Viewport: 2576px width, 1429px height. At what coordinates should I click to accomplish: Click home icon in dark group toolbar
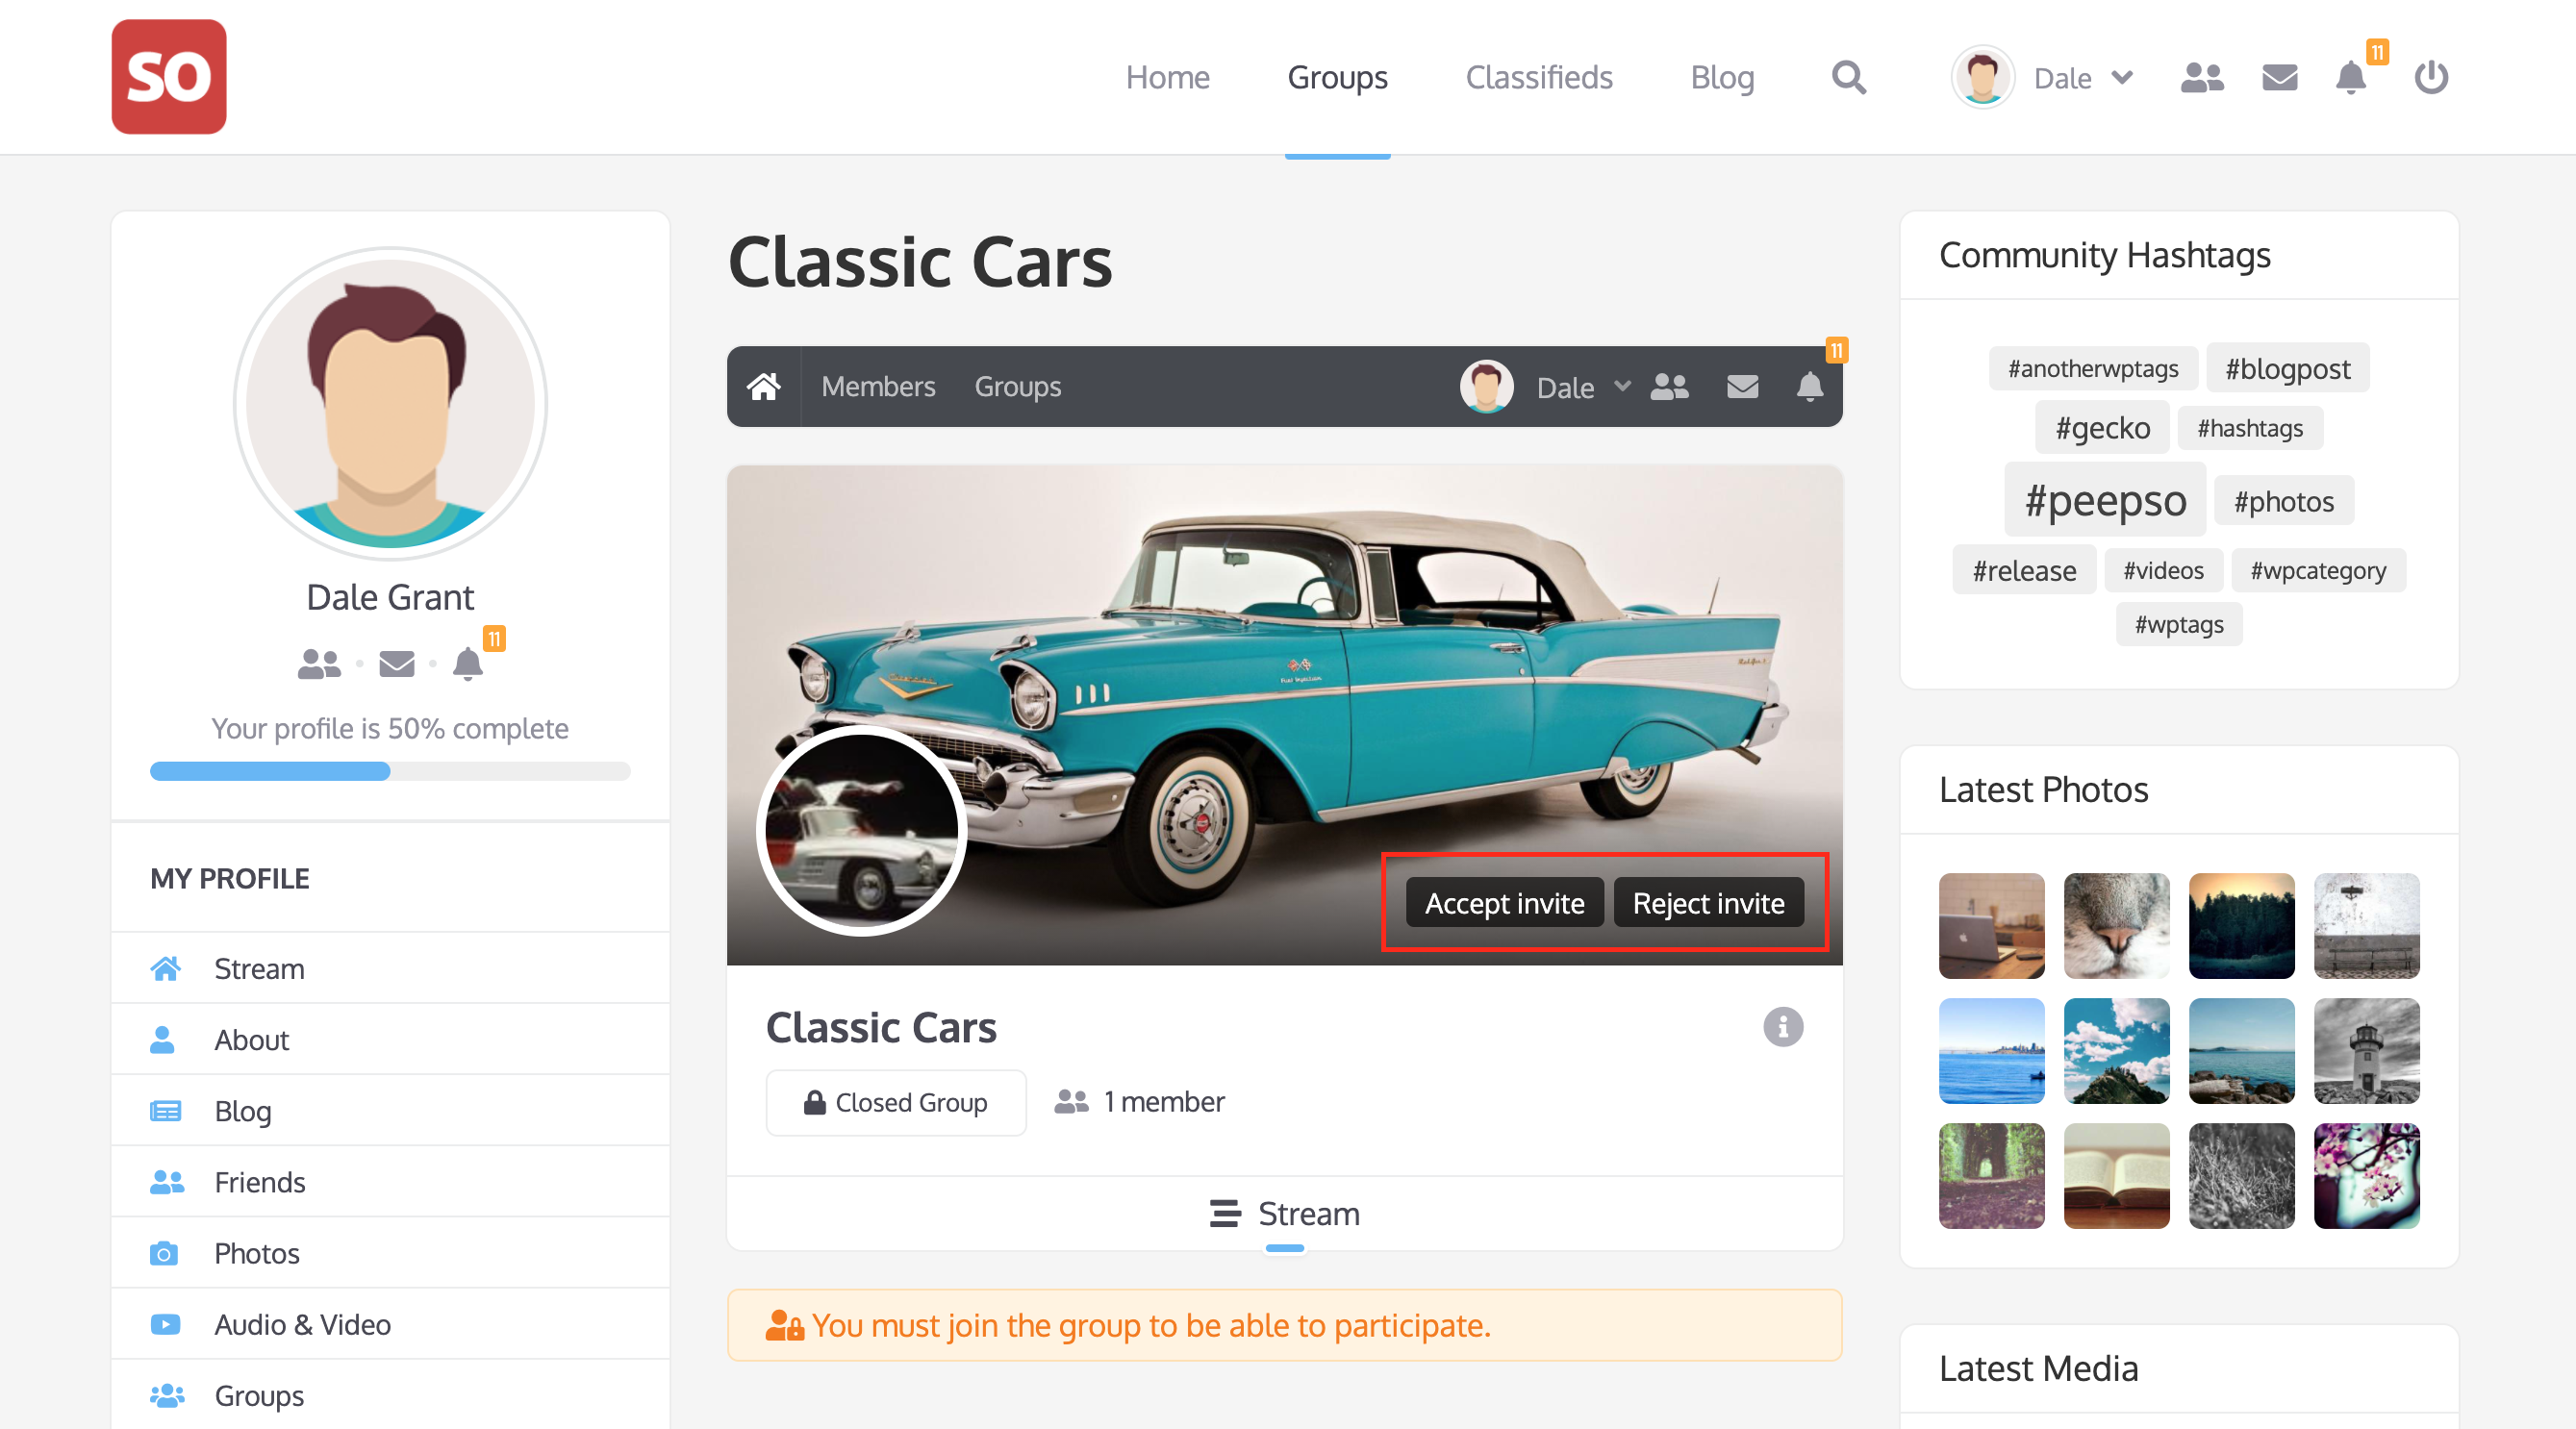tap(764, 386)
